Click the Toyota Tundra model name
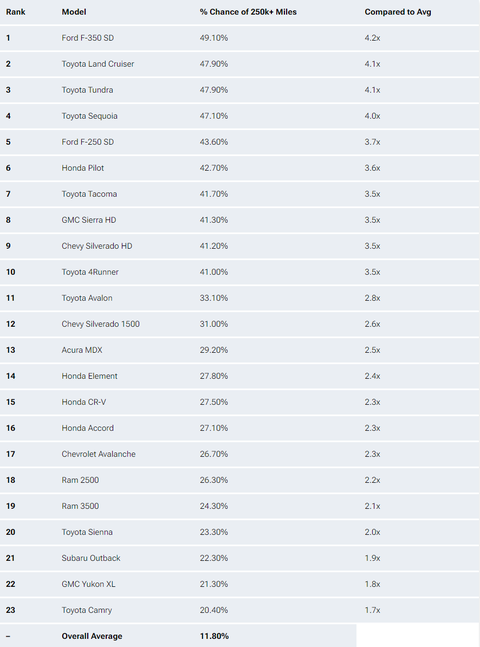 coord(87,90)
